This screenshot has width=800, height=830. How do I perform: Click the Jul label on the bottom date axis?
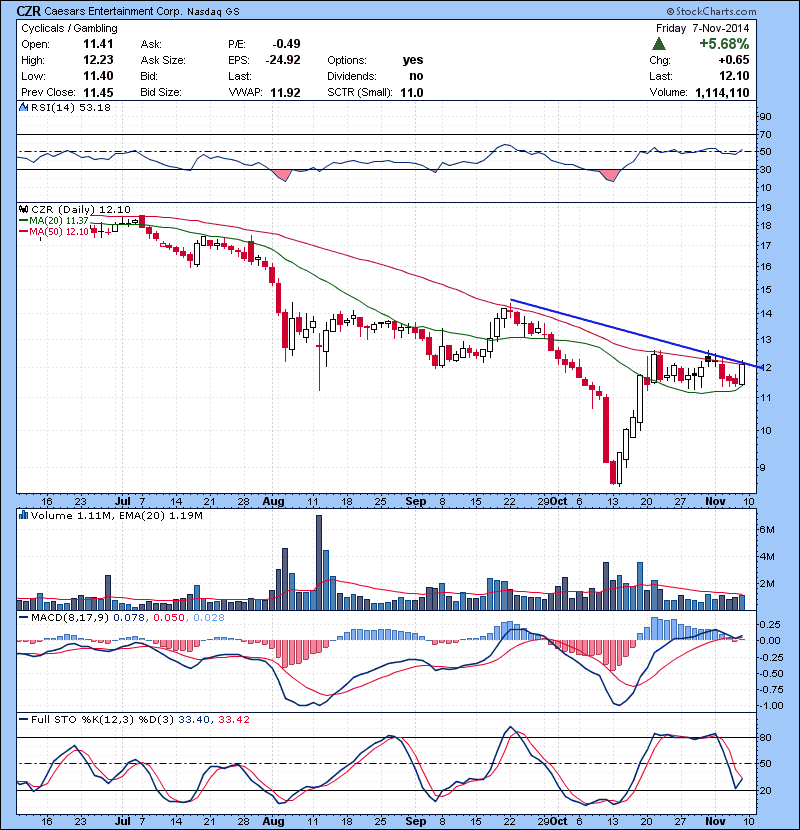[x=122, y=821]
